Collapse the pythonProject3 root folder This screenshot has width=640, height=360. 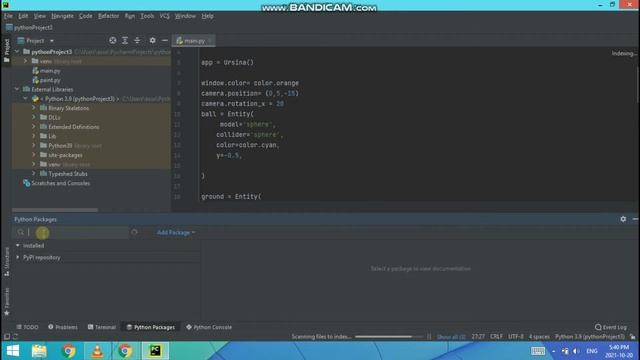pyautogui.click(x=17, y=52)
